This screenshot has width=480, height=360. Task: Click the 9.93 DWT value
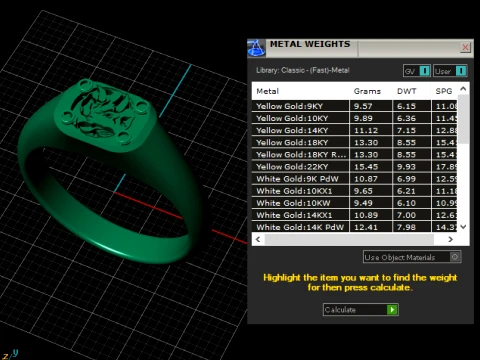(406, 167)
